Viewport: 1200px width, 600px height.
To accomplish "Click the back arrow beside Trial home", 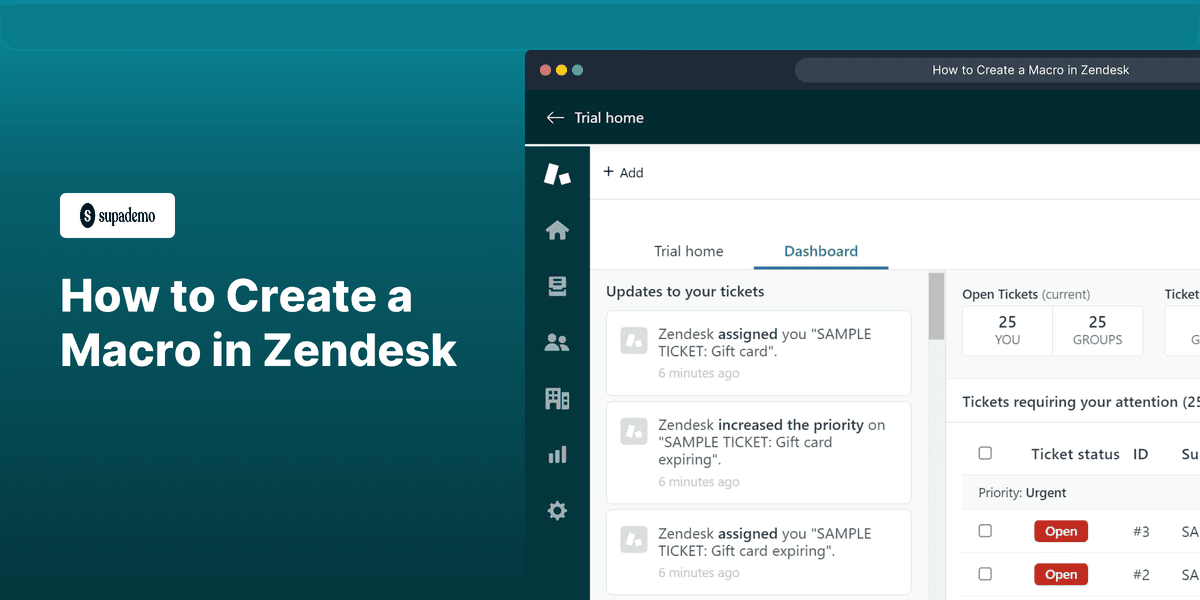I will [555, 117].
